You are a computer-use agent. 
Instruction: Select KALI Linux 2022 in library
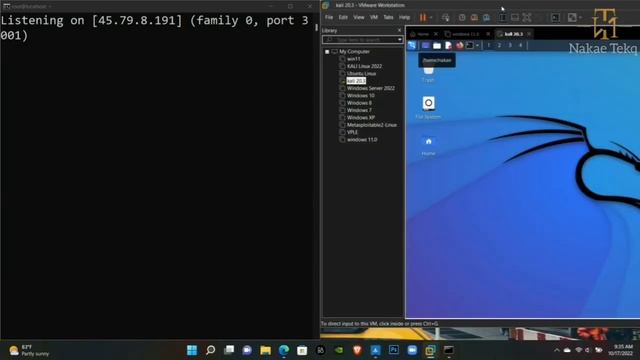pos(364,66)
